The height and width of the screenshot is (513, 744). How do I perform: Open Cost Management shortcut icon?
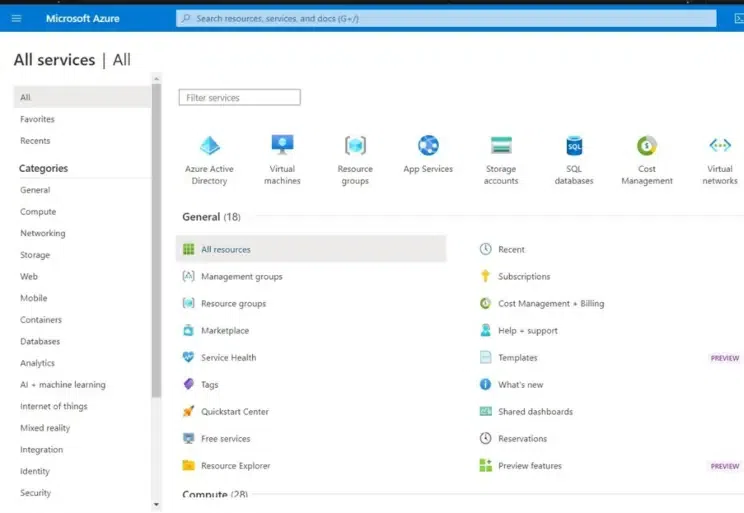(647, 145)
